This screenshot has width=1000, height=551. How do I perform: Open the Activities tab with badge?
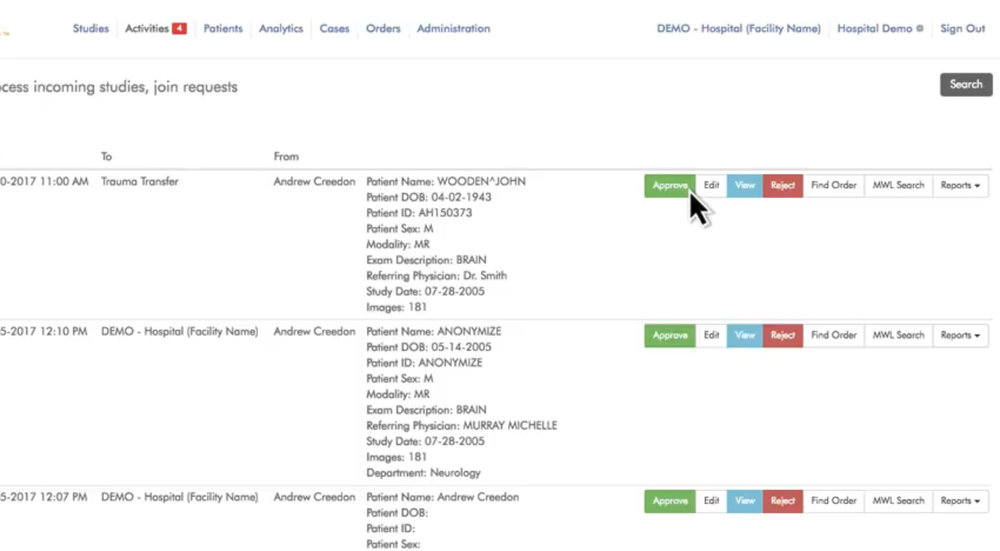[x=155, y=29]
